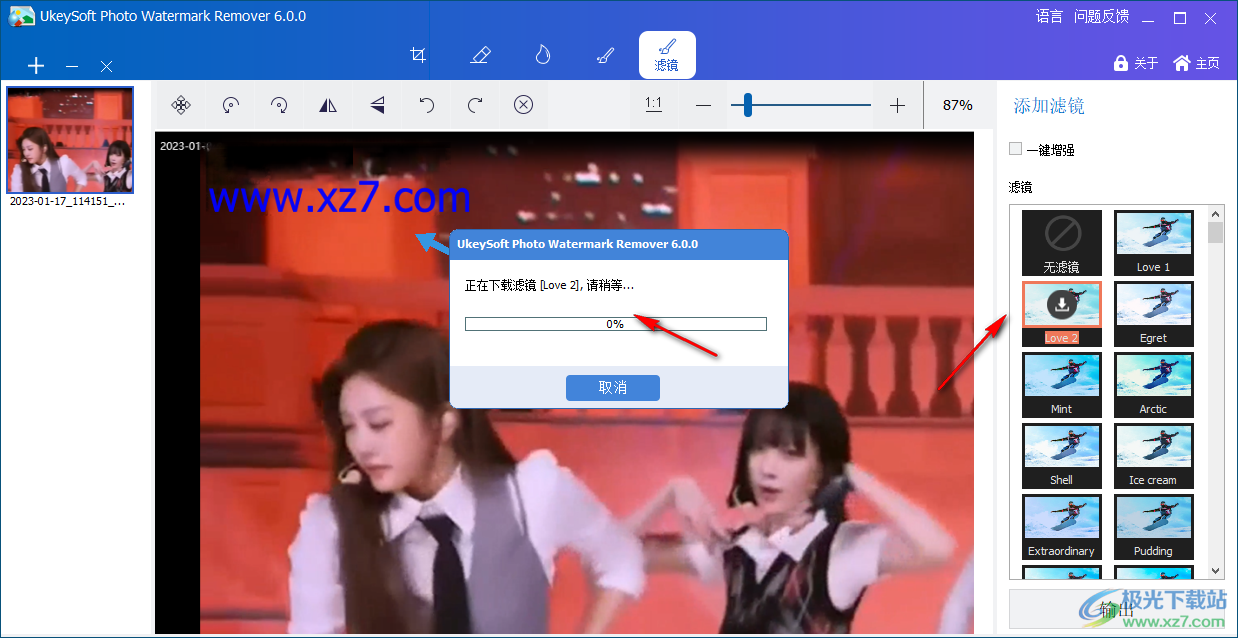Click the 输出 output button
Image resolution: width=1238 pixels, height=638 pixels.
[x=1117, y=609]
